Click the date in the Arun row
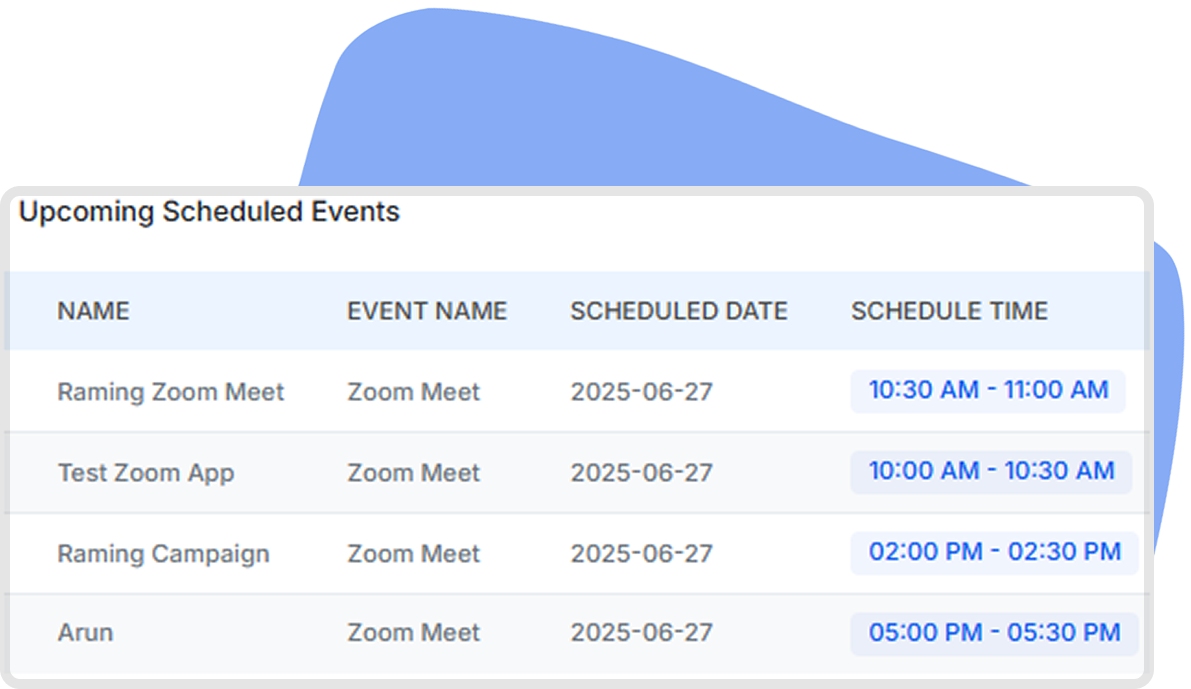This screenshot has width=1191, height=689. click(642, 633)
